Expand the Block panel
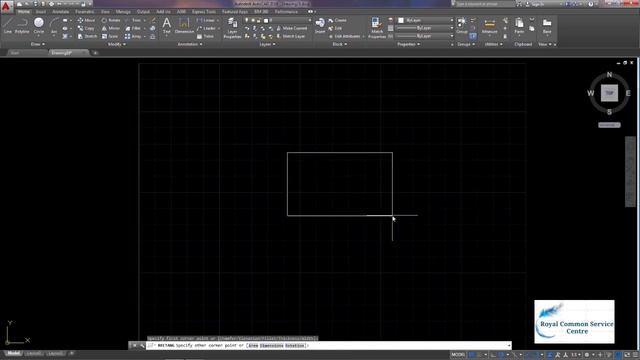Viewport: 640px width, 360px height. tap(340, 44)
